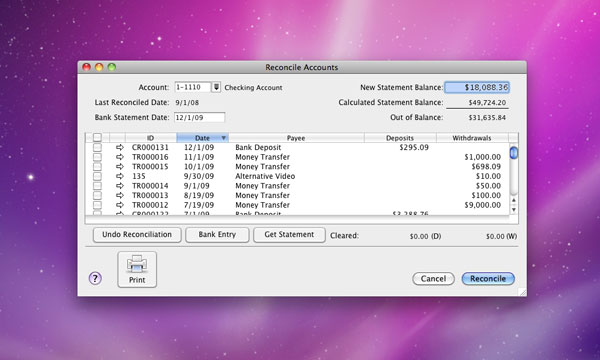Open detail arrow for TR000014 row
The image size is (600, 360).
(120, 186)
